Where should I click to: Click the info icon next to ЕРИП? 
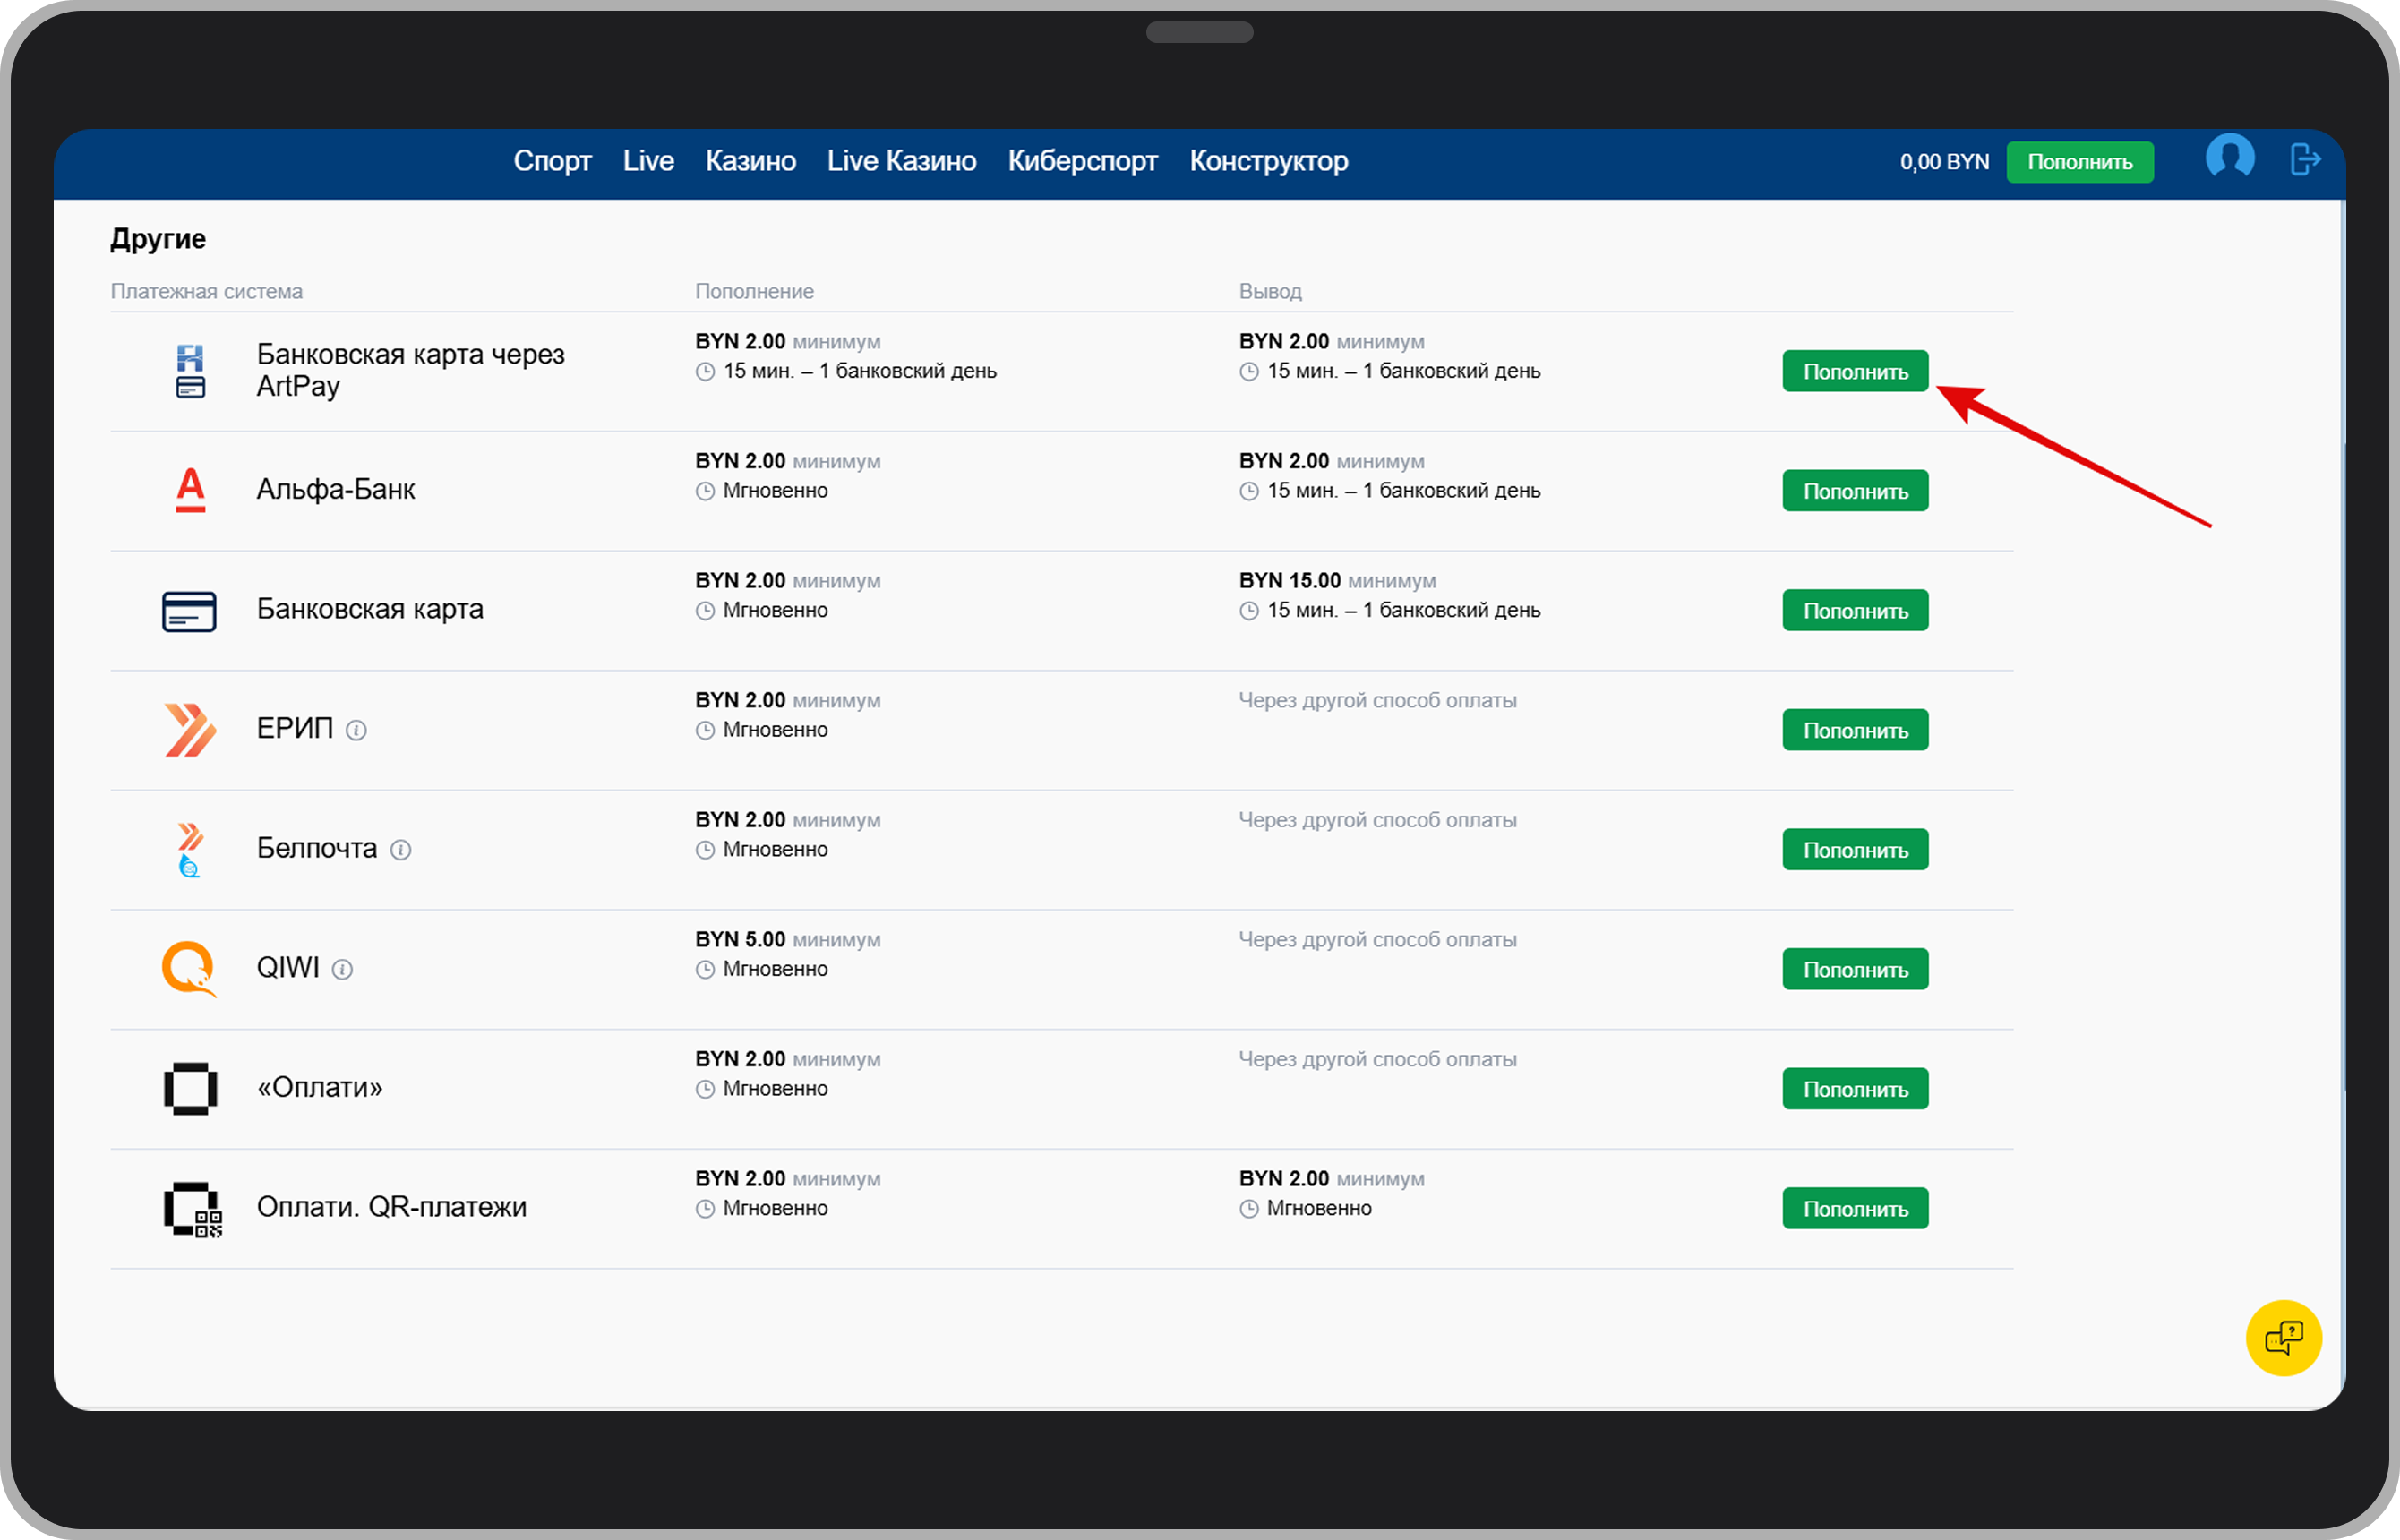point(356,731)
